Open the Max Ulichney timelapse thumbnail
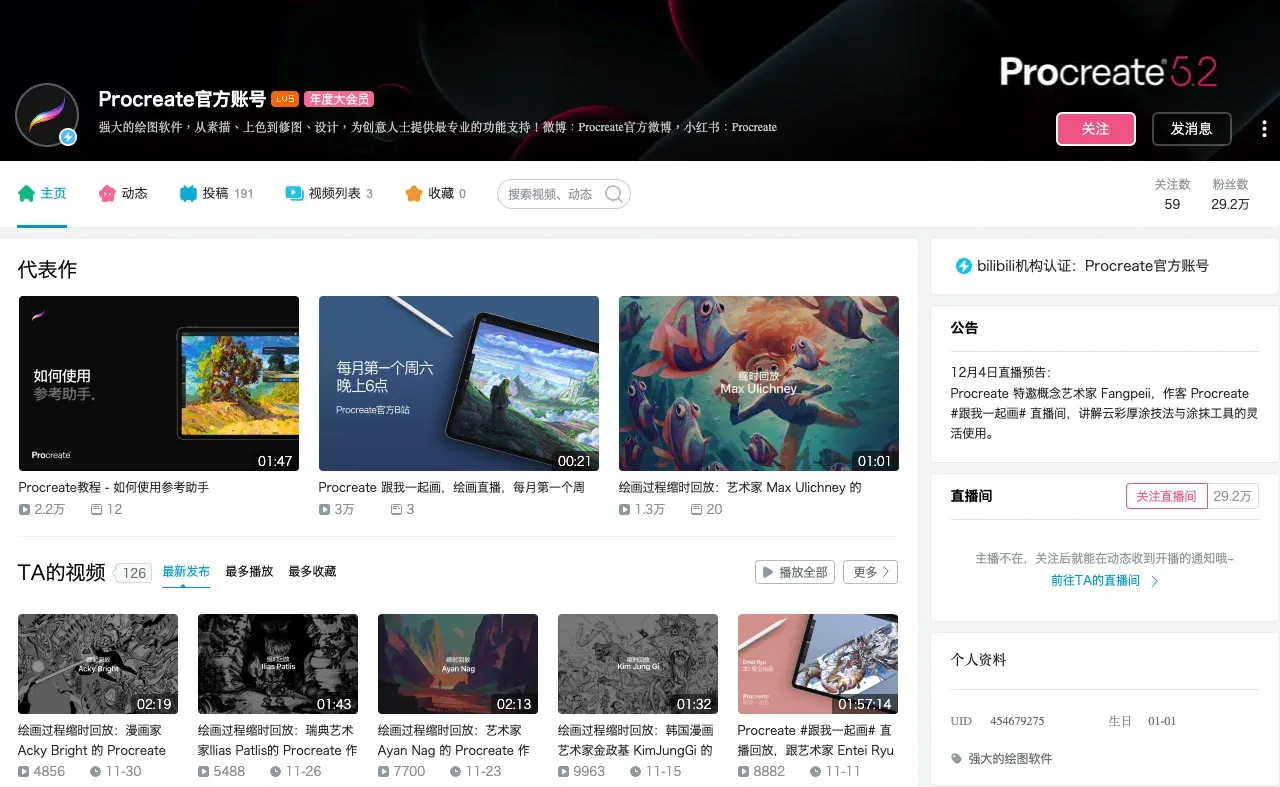Image resolution: width=1280 pixels, height=787 pixels. pyautogui.click(x=759, y=383)
